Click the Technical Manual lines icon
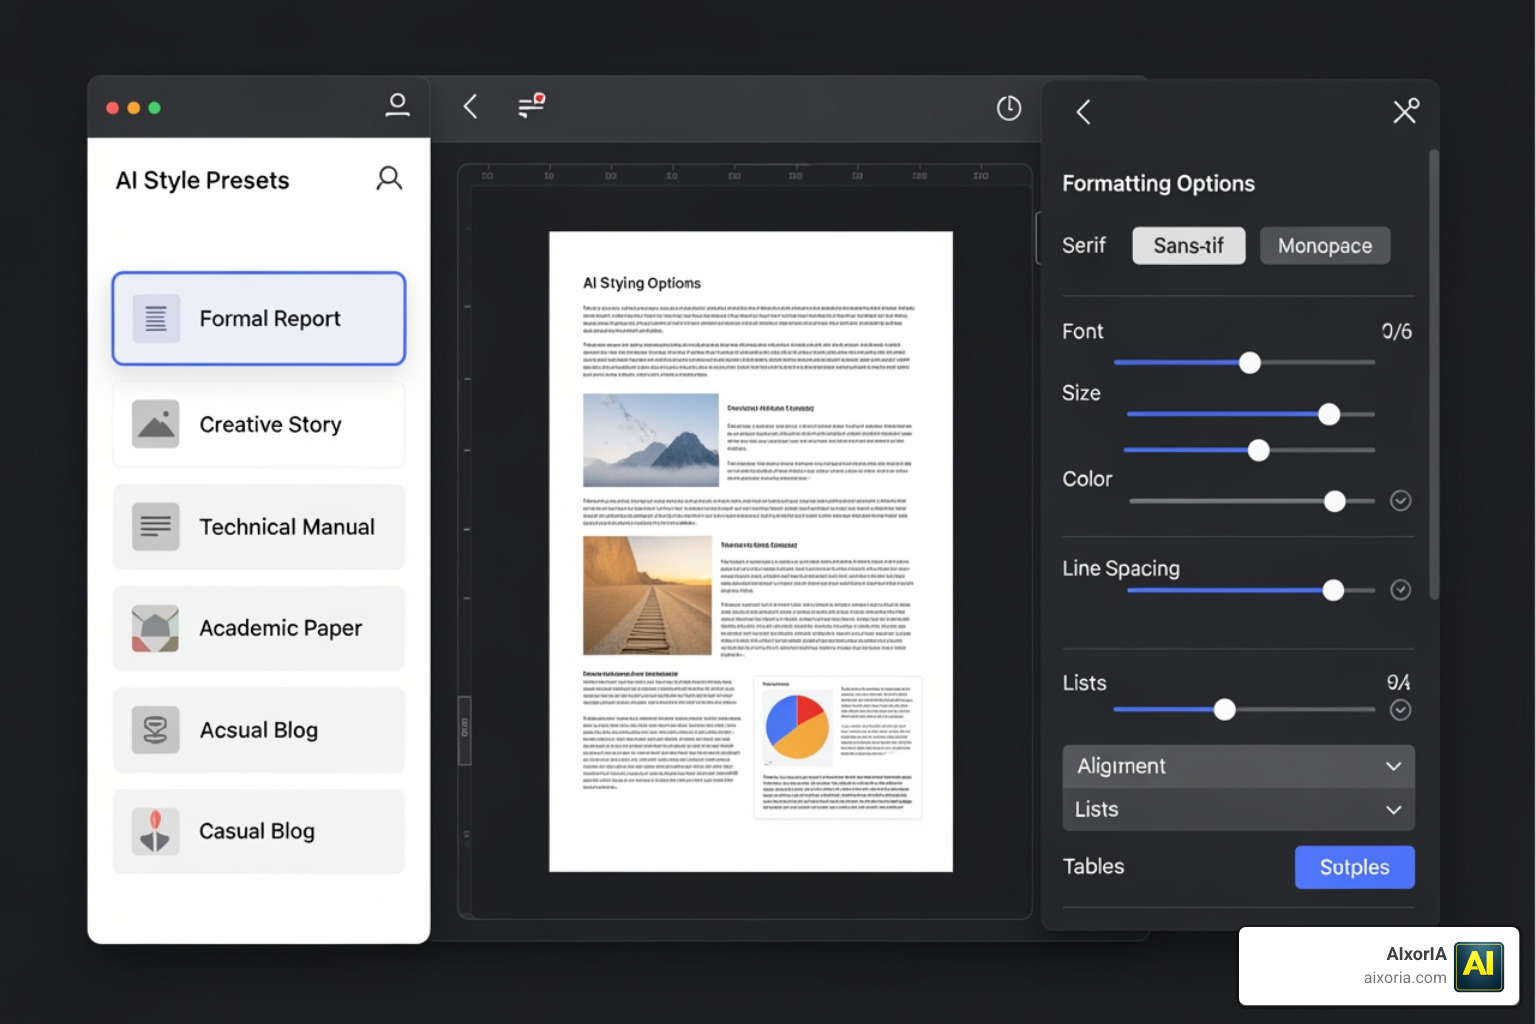 [156, 526]
